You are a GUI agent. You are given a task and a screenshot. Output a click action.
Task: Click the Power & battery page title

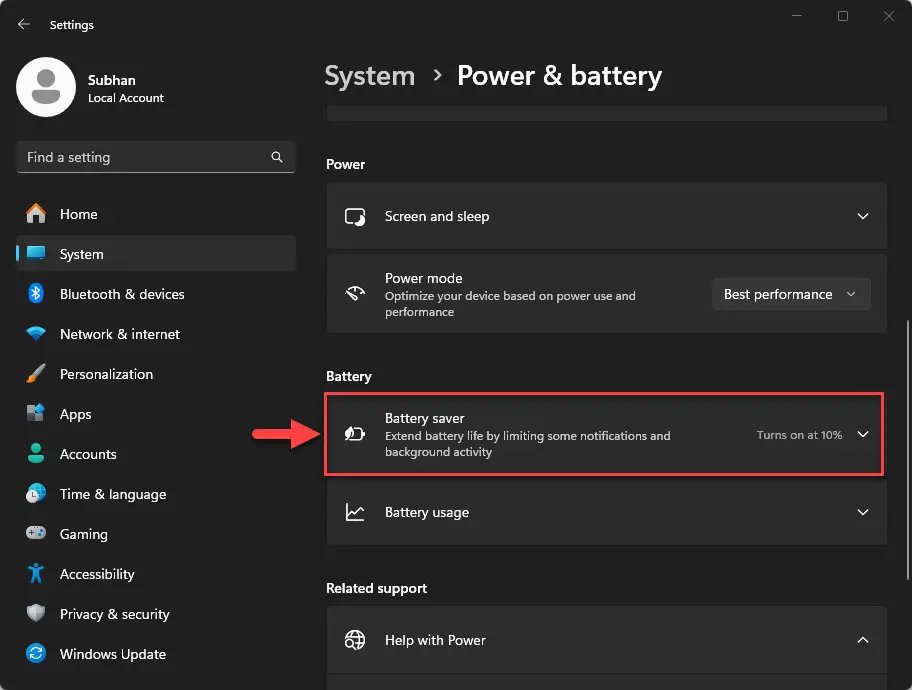coord(560,76)
